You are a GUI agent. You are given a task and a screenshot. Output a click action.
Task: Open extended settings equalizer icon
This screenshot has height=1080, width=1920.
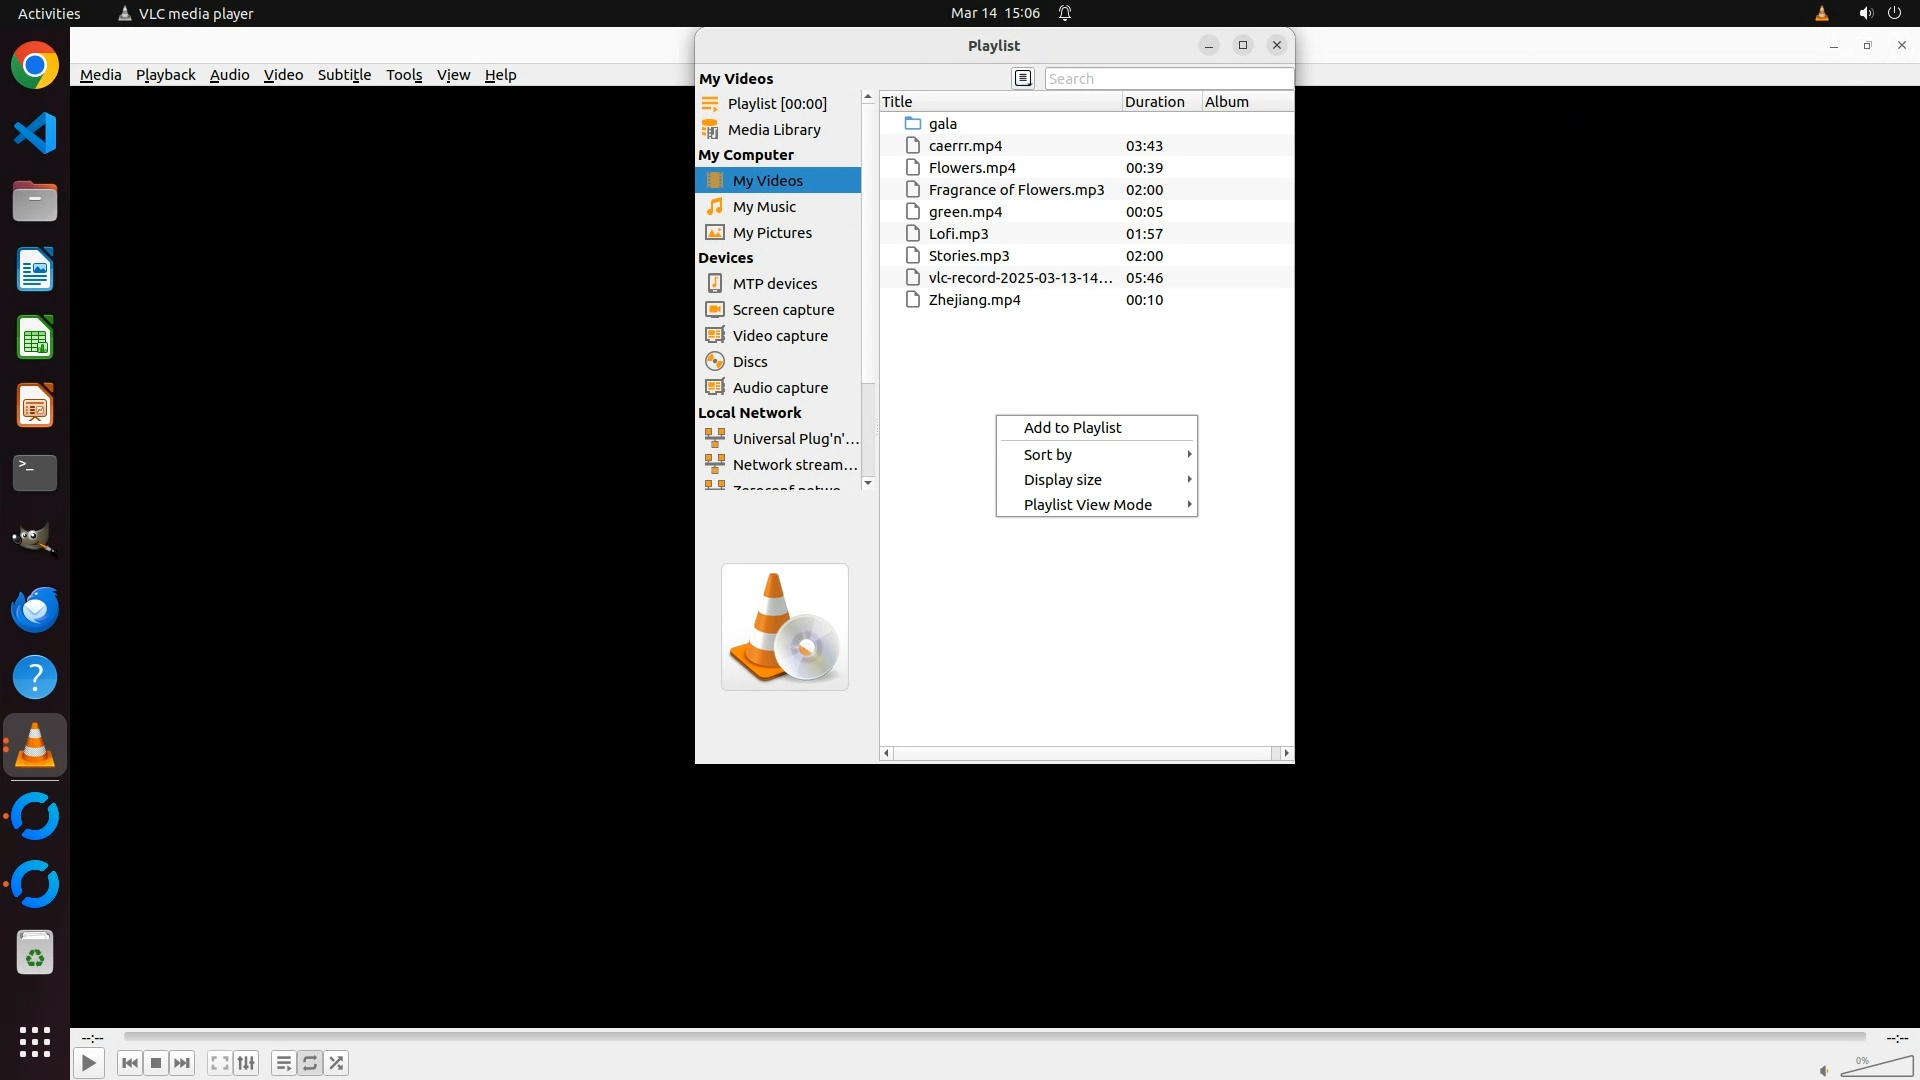246,1063
